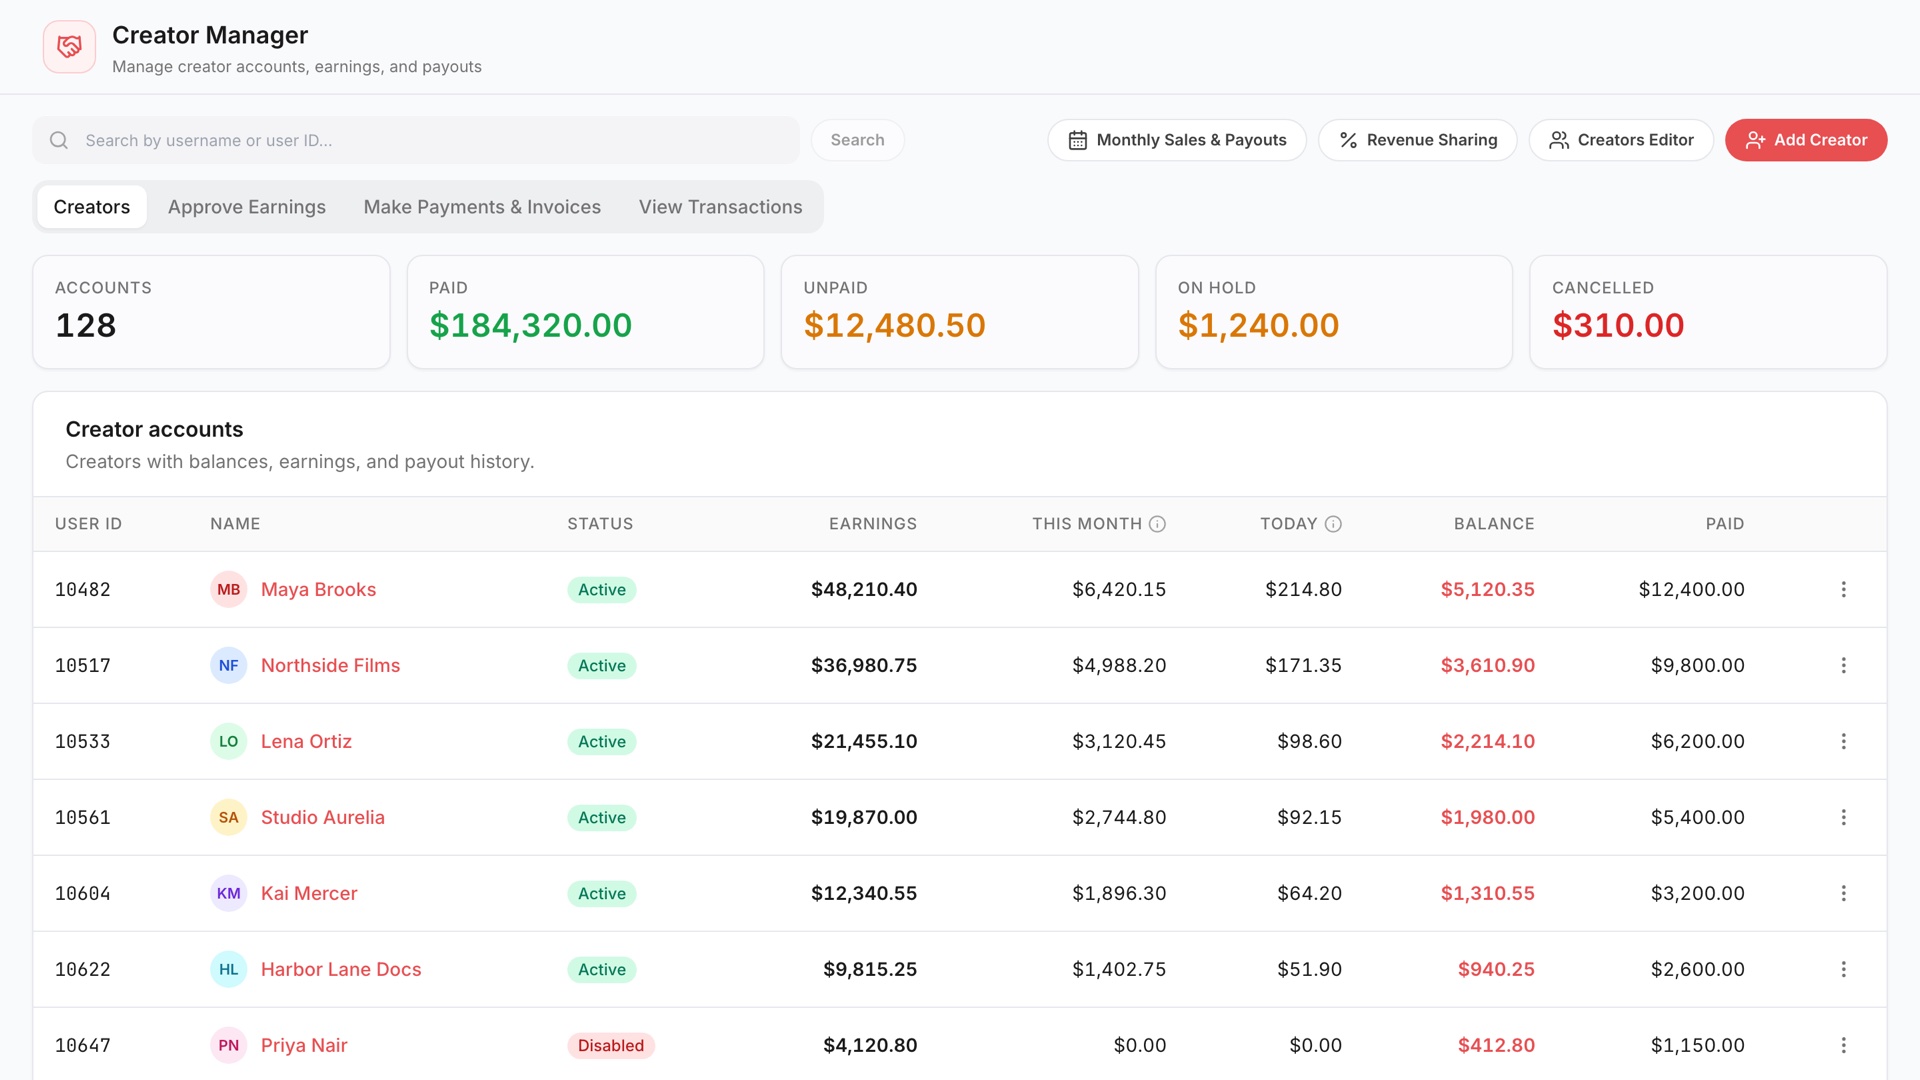Click the search magnifier icon
This screenshot has height=1080, width=1920.
pos(59,140)
